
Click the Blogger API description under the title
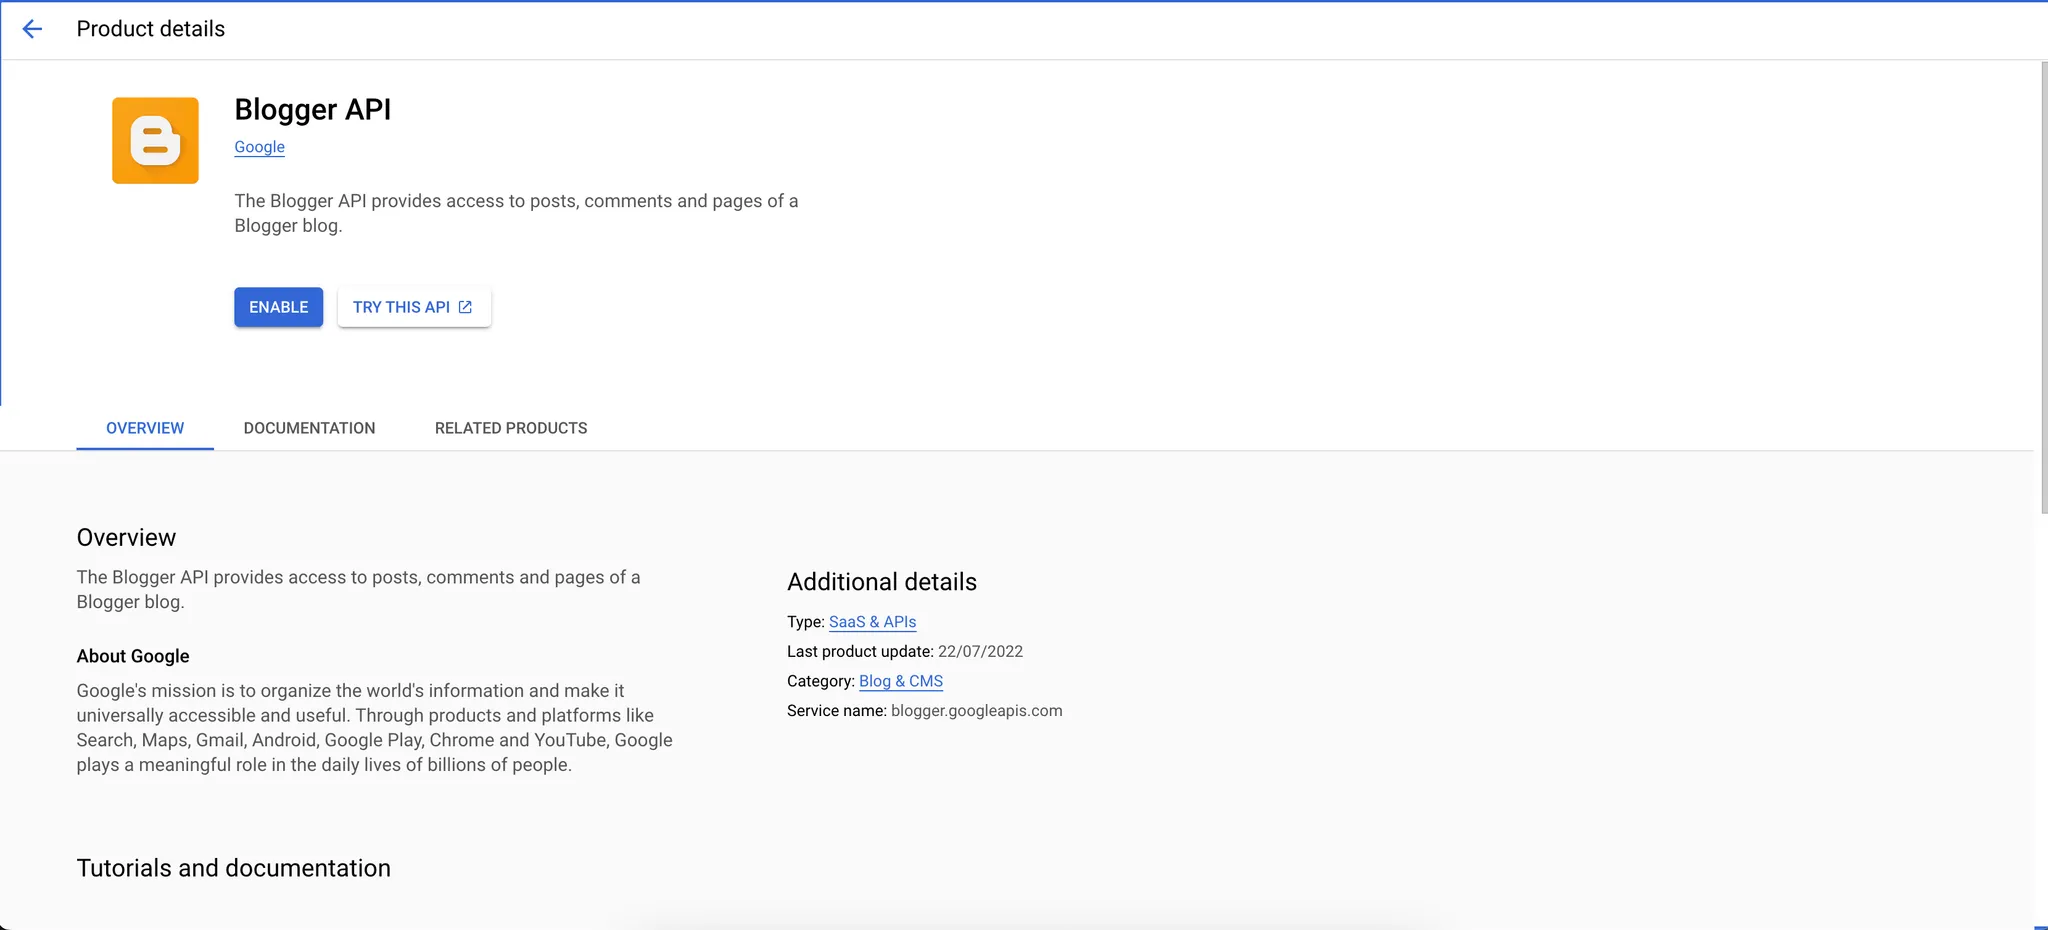click(x=516, y=213)
